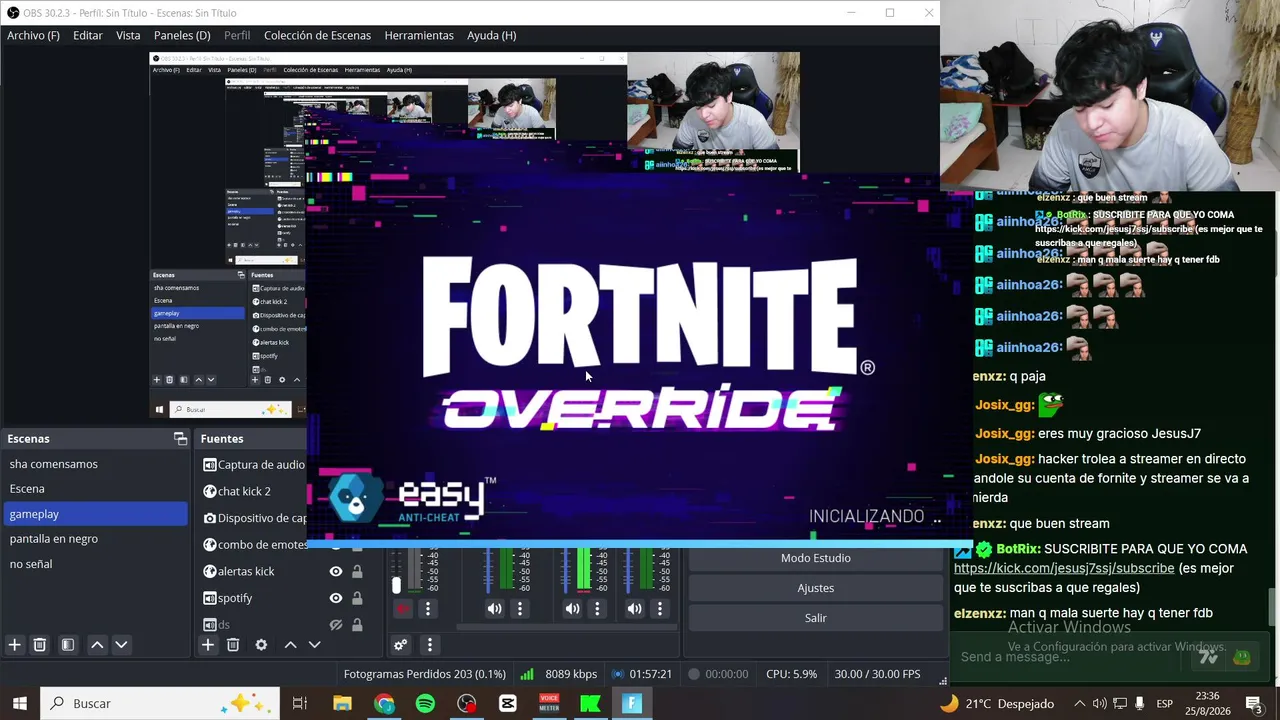This screenshot has width=1280, height=720.
Task: Click the Salir button
Action: coord(816,618)
